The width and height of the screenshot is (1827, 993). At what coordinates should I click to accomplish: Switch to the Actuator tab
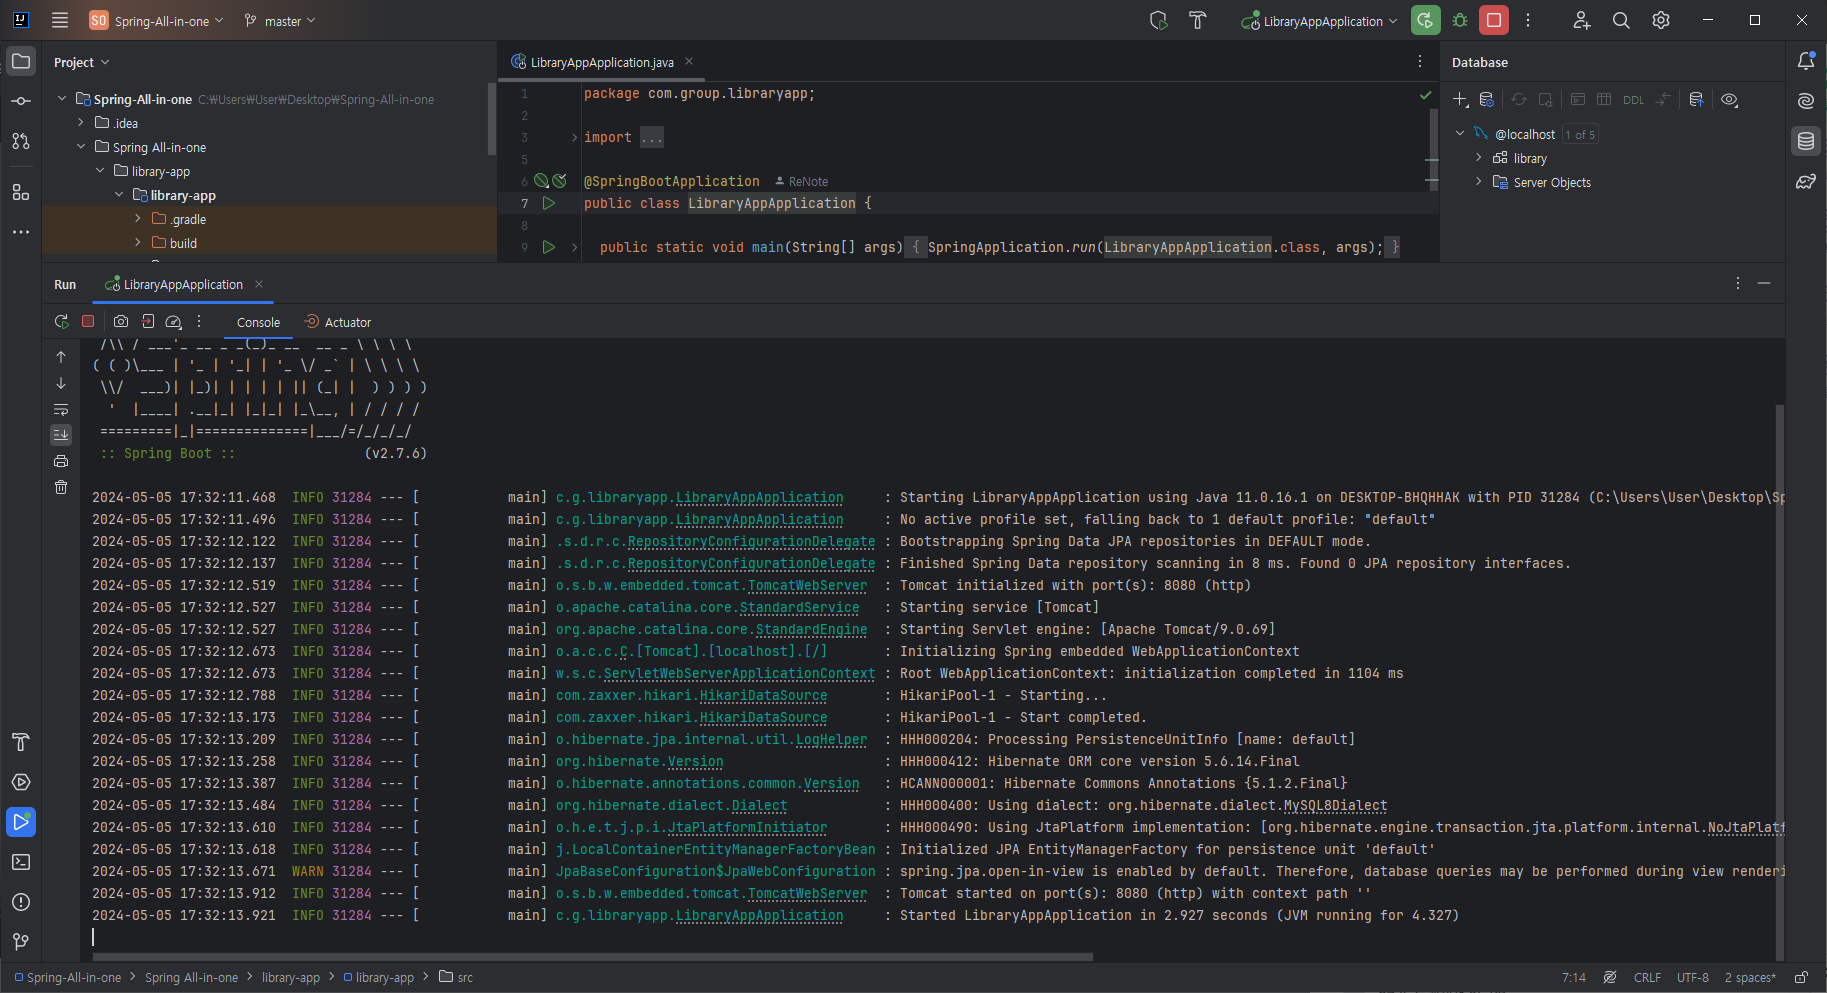[x=337, y=322]
